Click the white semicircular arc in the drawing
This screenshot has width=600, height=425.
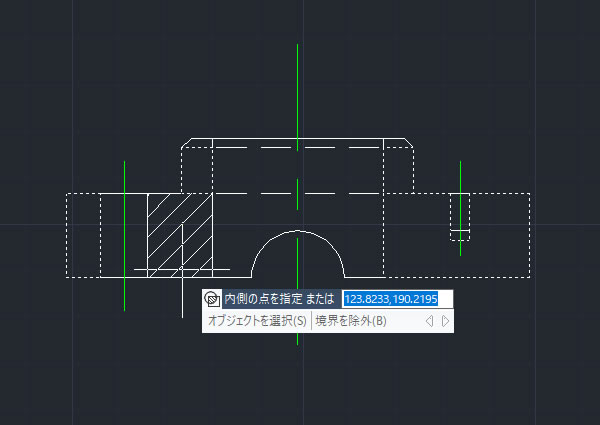pyautogui.click(x=298, y=231)
